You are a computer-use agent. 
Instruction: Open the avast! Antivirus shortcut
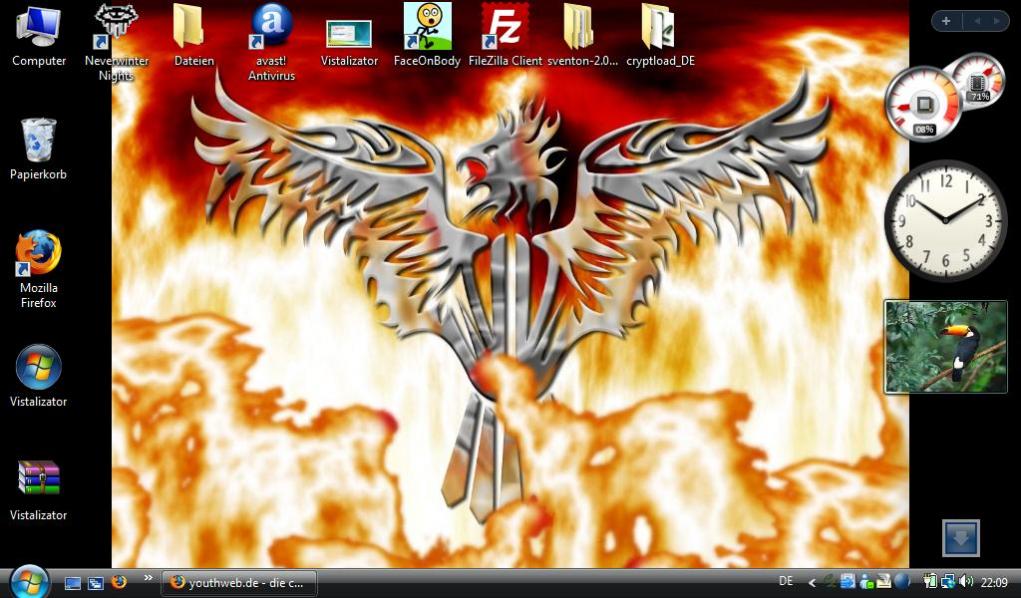pos(271,27)
